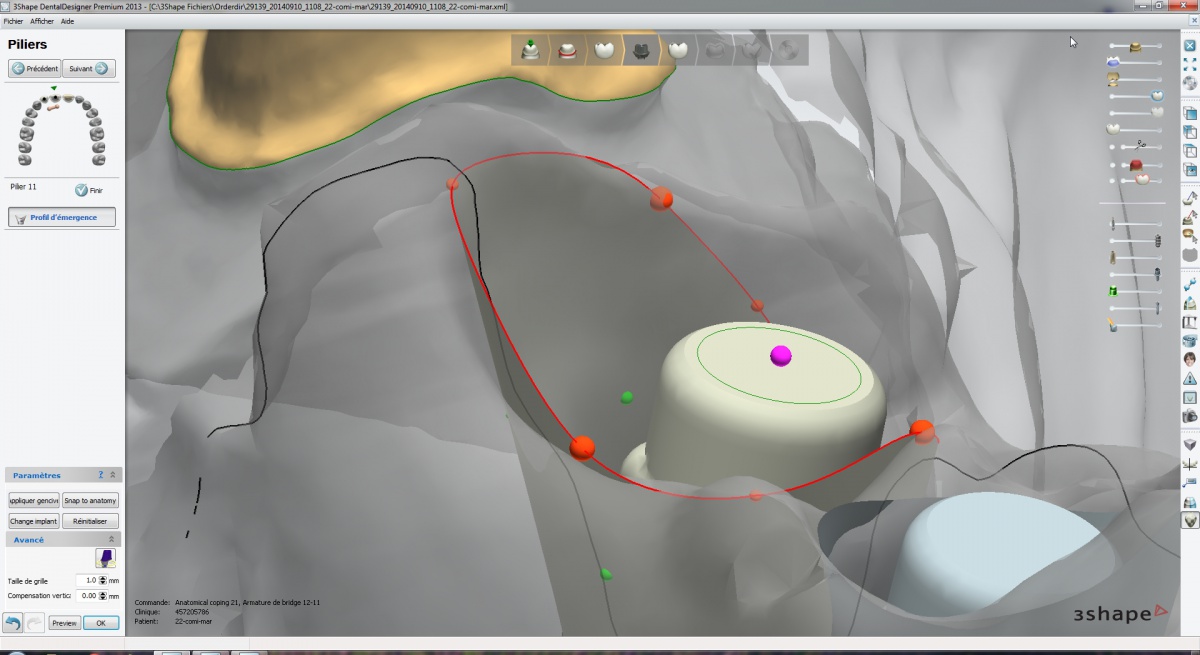Collapse the Avancé section

pyautogui.click(x=113, y=540)
